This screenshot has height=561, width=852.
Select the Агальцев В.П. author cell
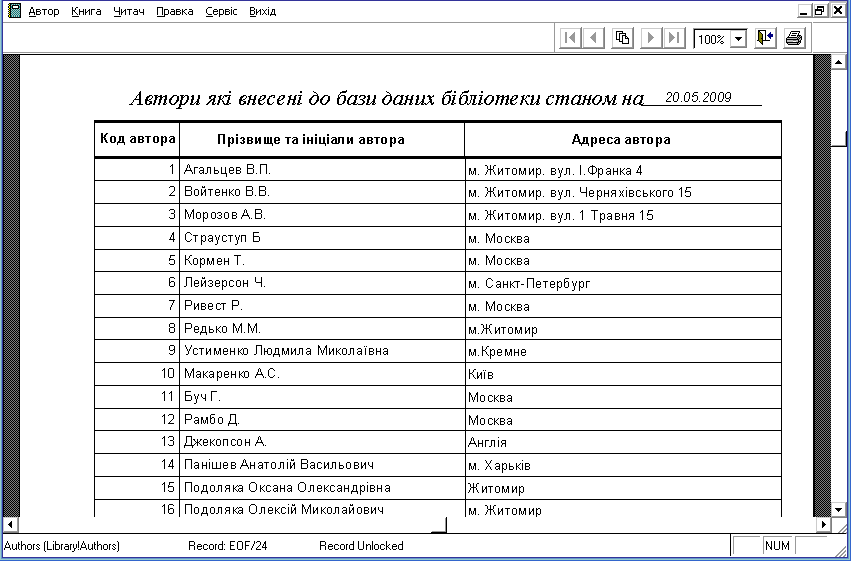tap(322, 170)
